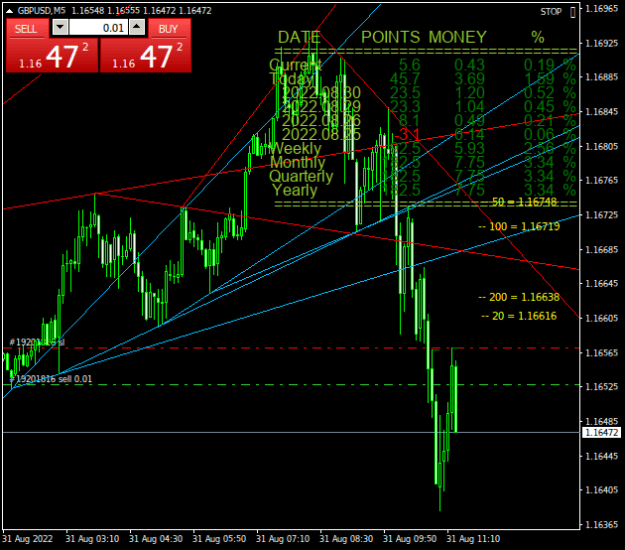Image resolution: width=625 pixels, height=550 pixels.
Task: Click the red SELL button
Action: coord(26,29)
